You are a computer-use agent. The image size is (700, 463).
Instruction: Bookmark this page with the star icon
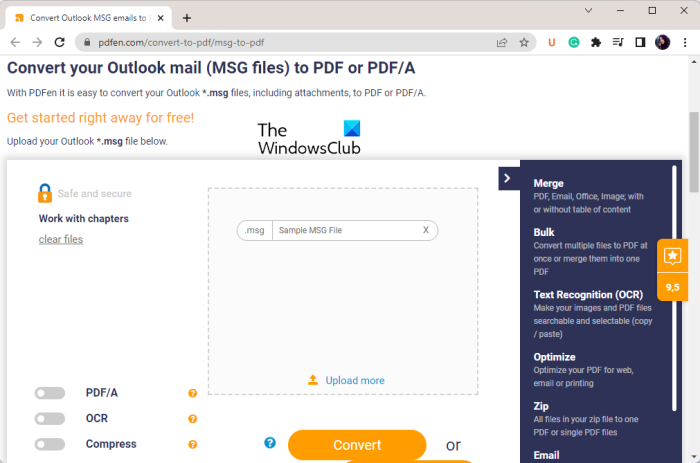(524, 42)
